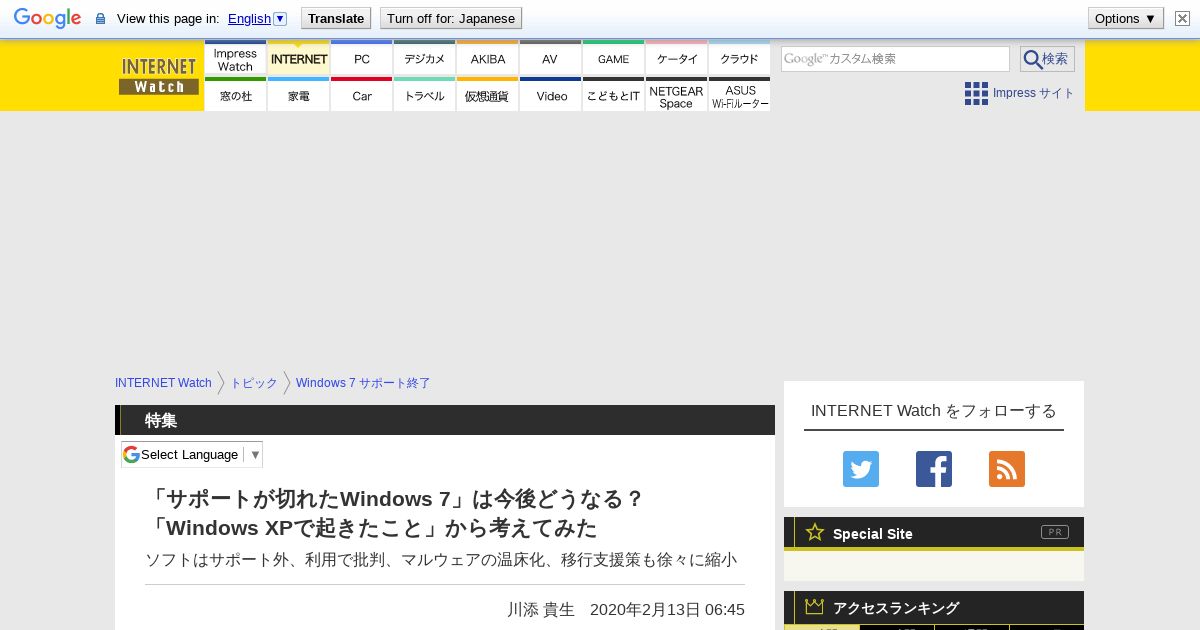Open the NETGEAR Space tab
This screenshot has width=1200, height=630.
(x=676, y=95)
